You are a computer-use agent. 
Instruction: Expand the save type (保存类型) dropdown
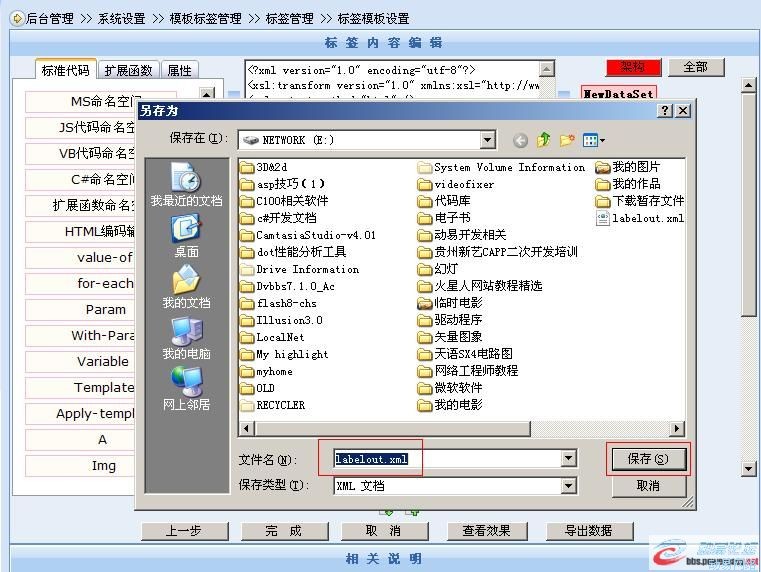[568, 486]
